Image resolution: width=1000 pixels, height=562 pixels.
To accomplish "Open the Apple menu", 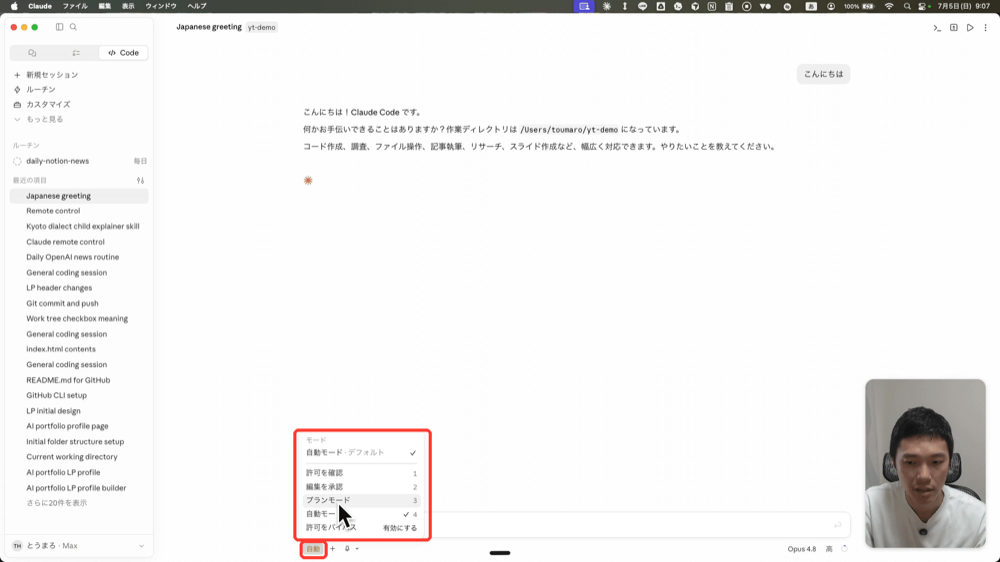I will click(x=14, y=6).
